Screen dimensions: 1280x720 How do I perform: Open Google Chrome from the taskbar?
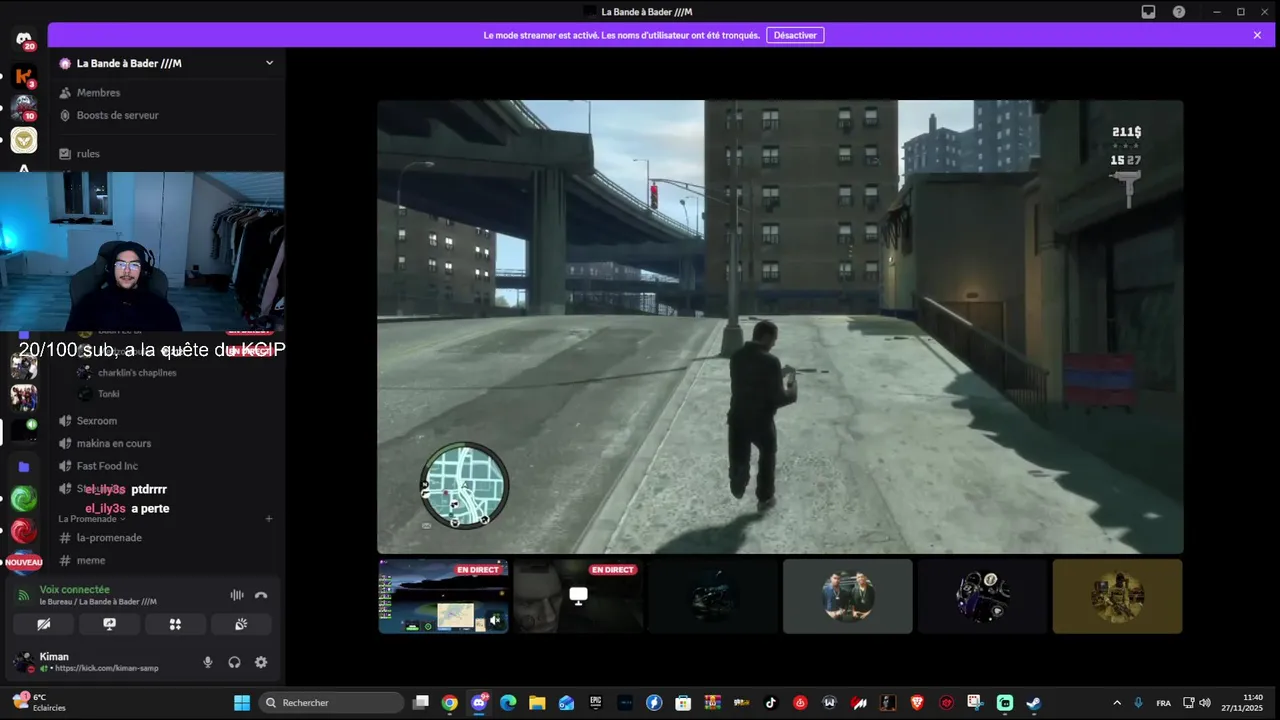450,703
